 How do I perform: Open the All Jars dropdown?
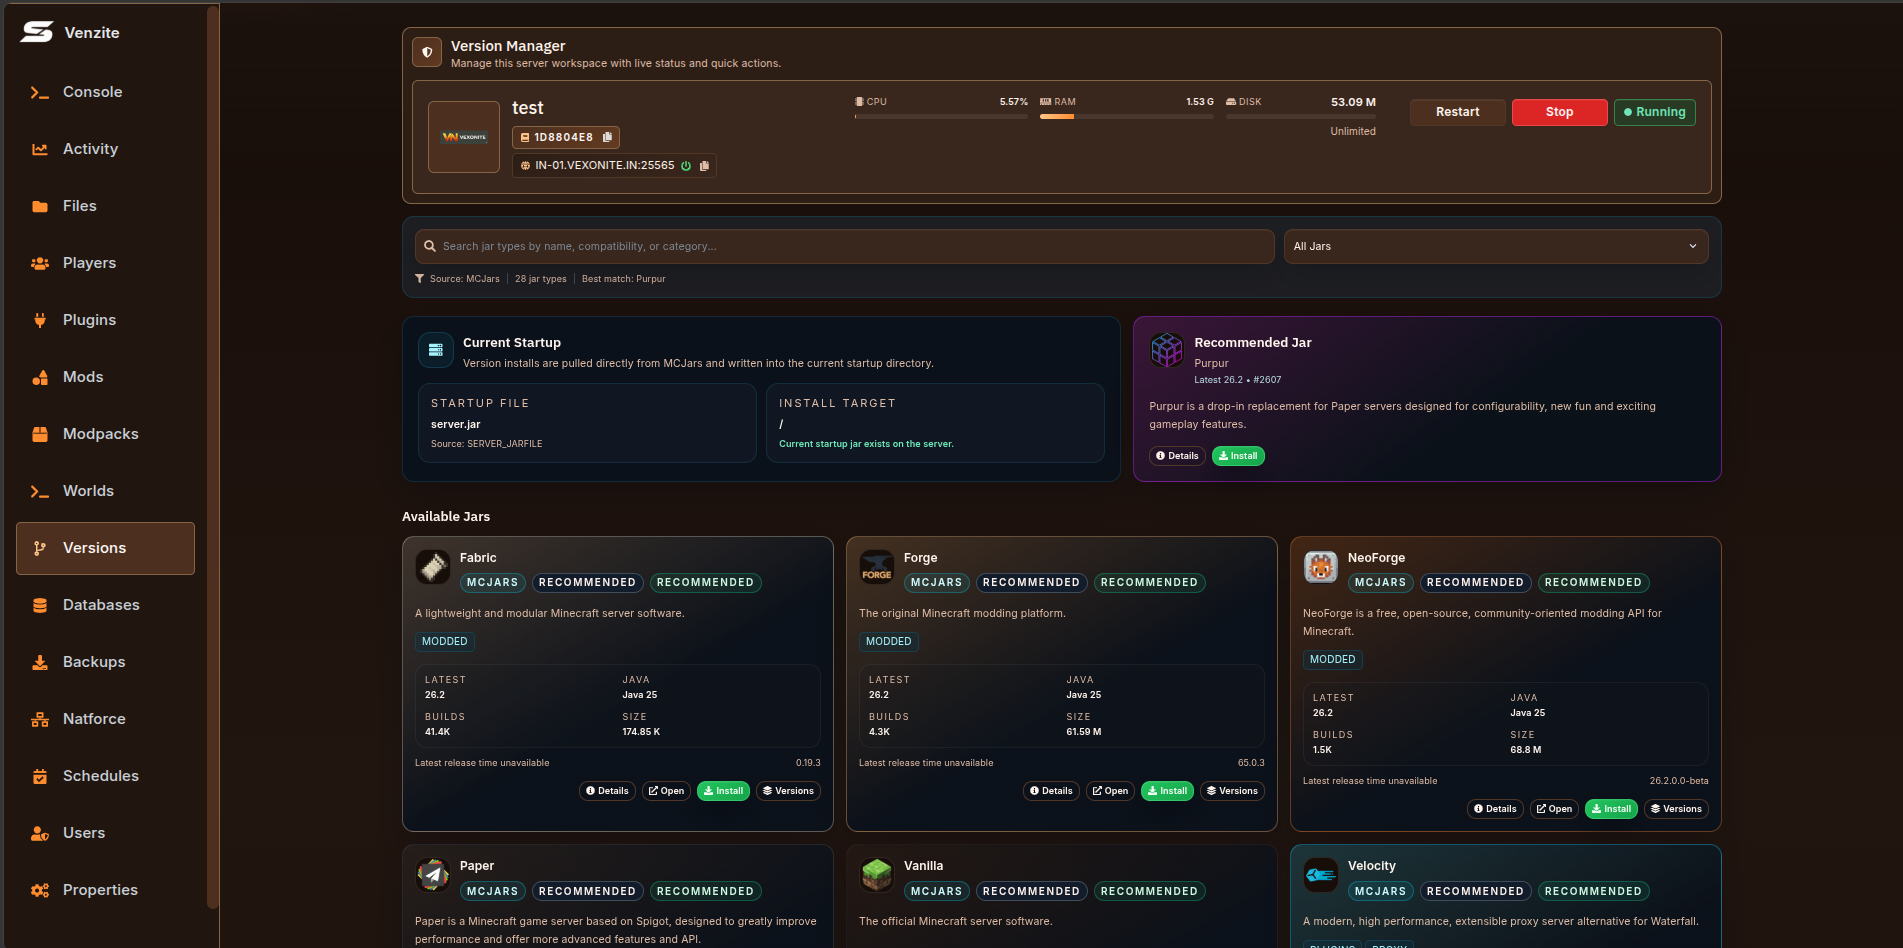click(x=1496, y=246)
